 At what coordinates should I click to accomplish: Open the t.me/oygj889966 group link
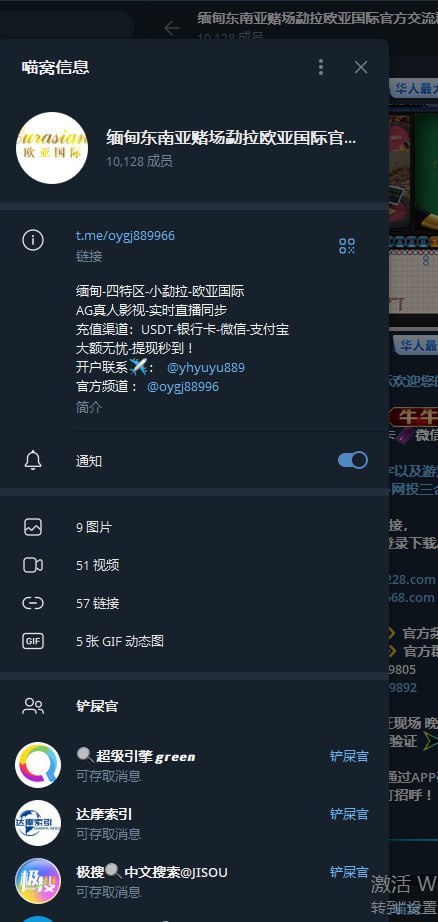click(125, 236)
